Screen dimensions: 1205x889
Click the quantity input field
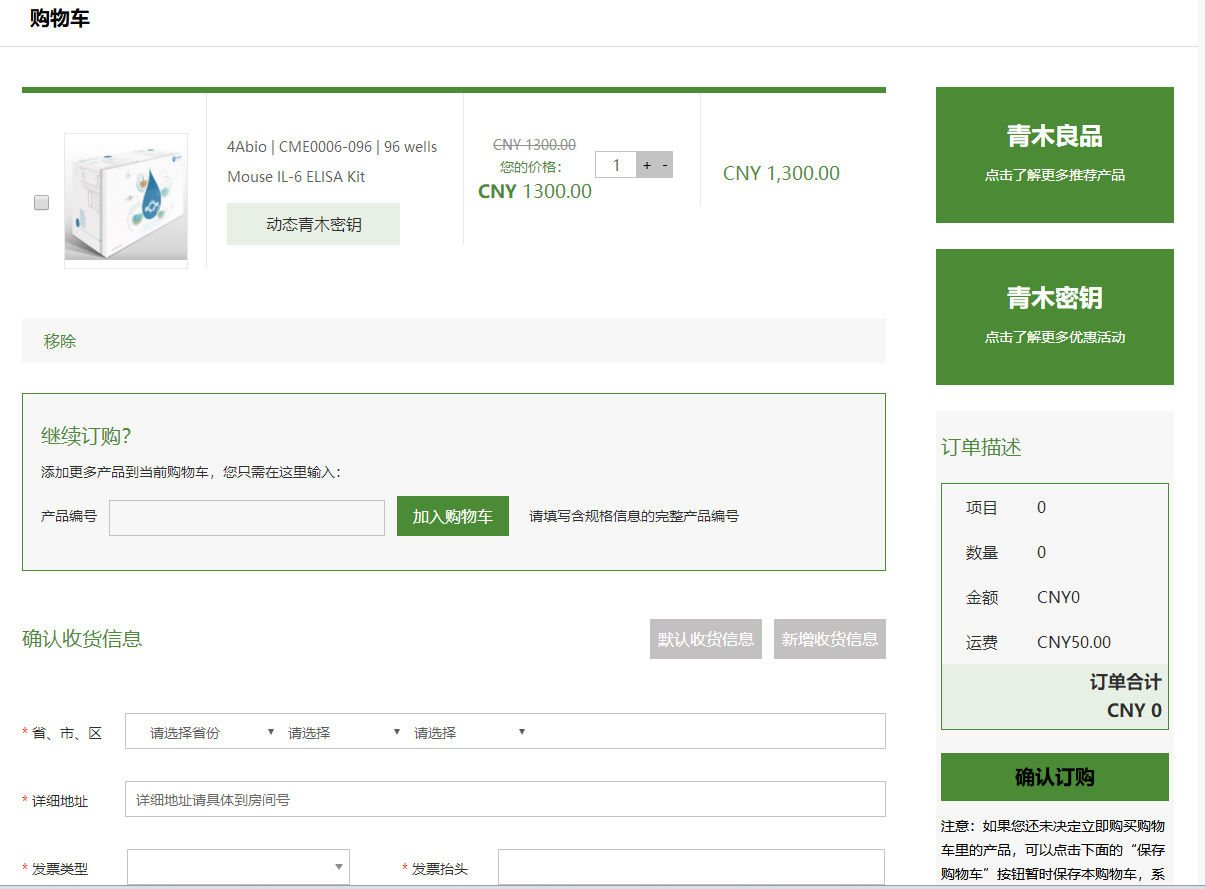tap(616, 165)
